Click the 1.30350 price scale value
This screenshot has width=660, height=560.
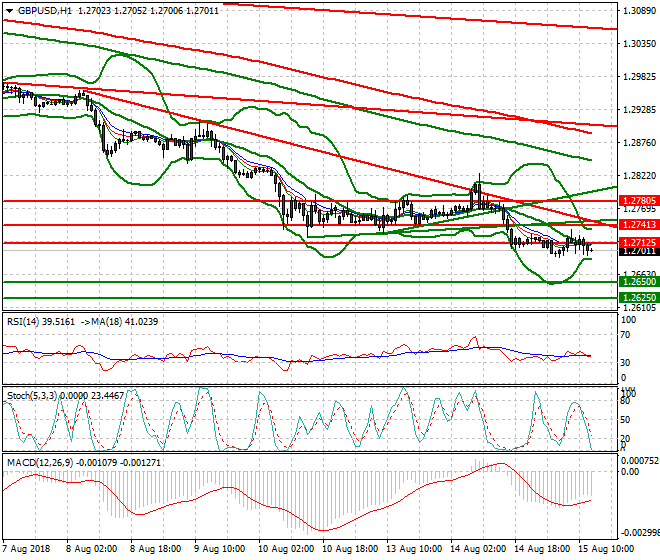coord(639,43)
